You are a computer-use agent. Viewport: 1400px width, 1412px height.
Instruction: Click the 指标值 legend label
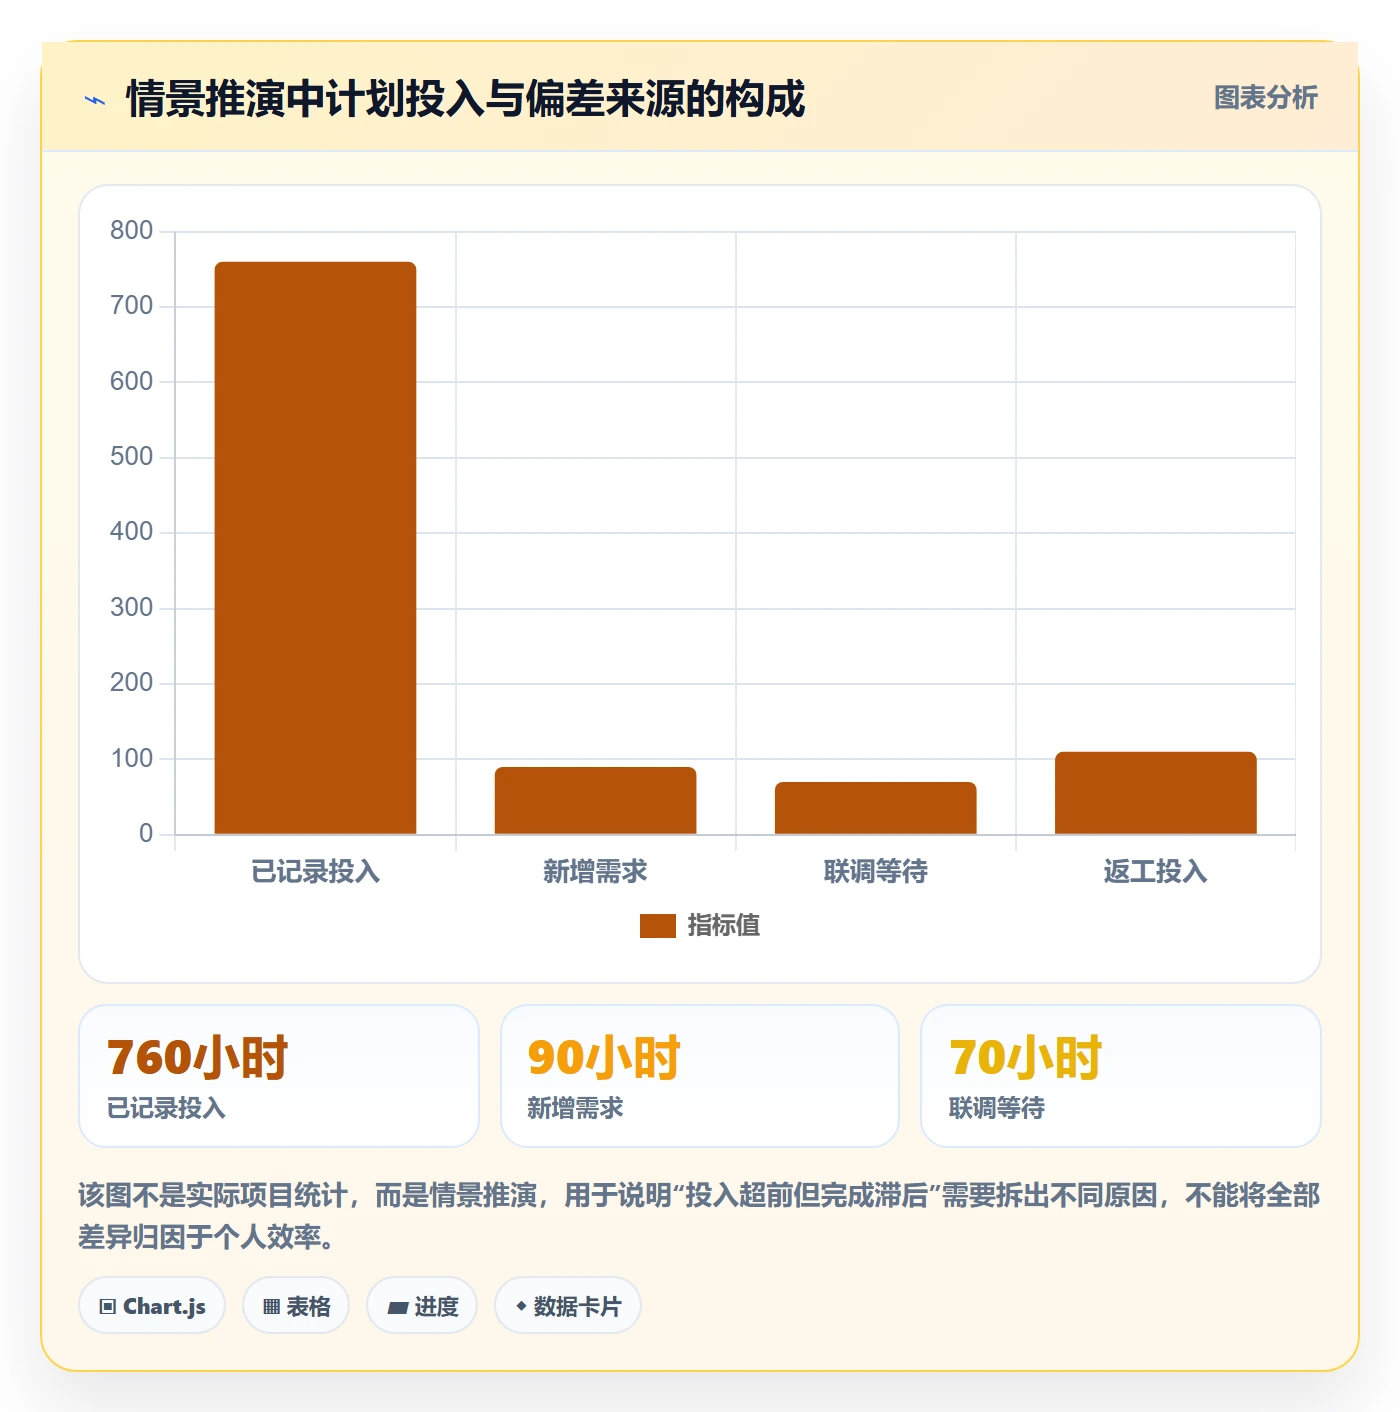click(x=724, y=926)
